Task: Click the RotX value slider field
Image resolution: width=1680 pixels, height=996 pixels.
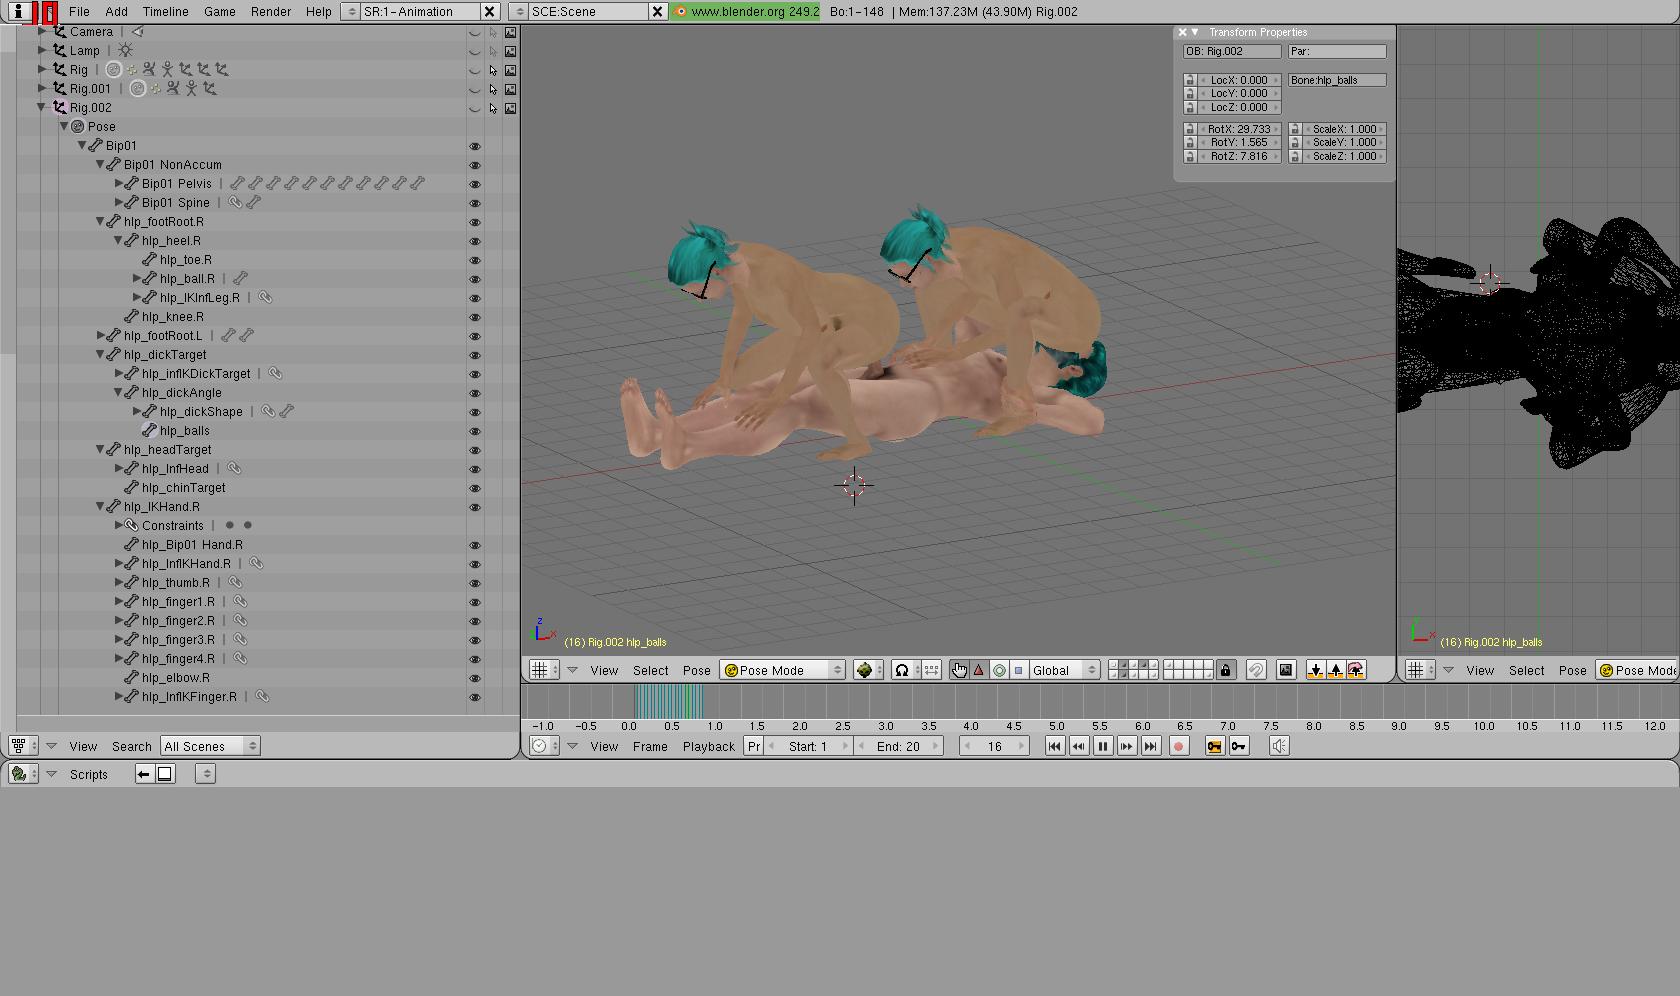Action: click(x=1239, y=129)
